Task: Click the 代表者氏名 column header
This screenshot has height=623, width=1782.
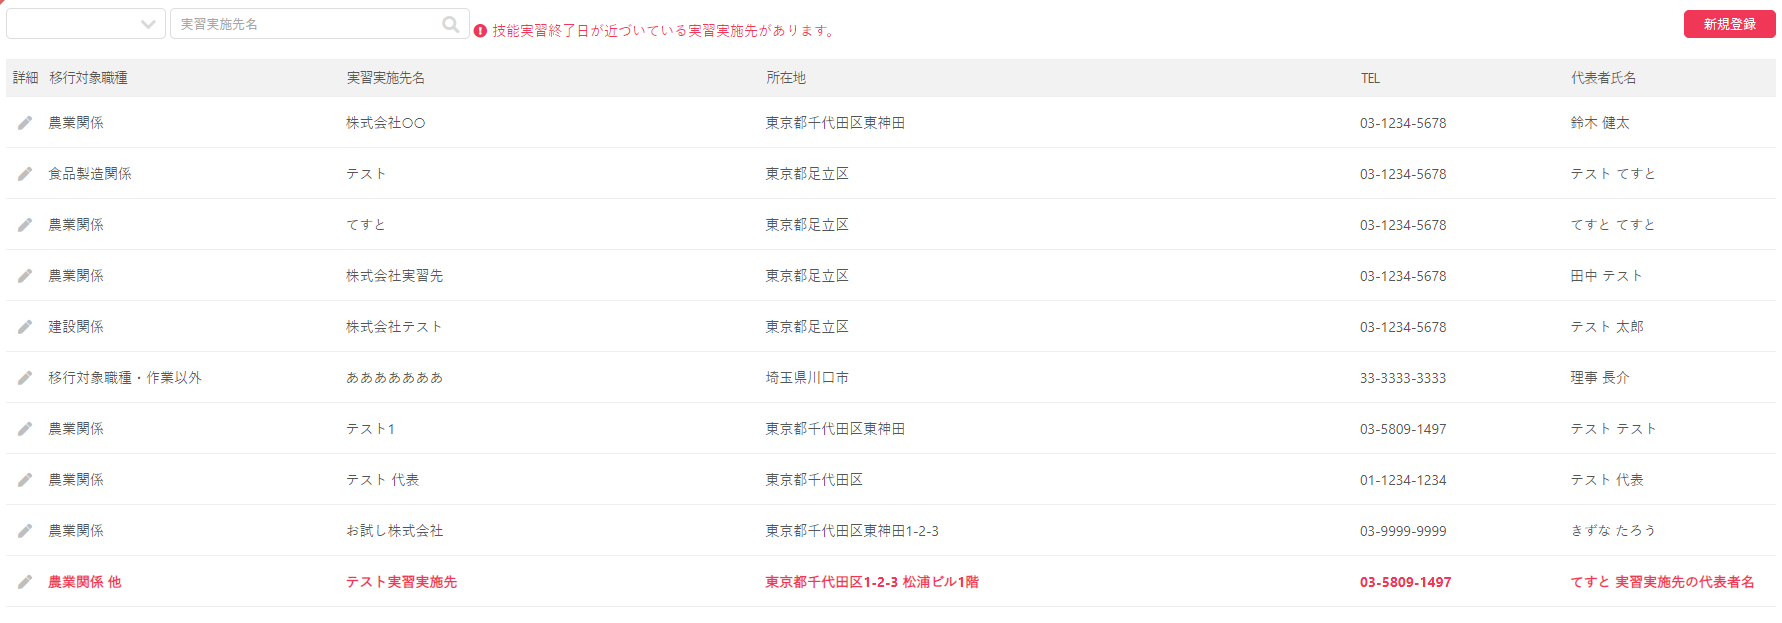Action: pos(1603,78)
